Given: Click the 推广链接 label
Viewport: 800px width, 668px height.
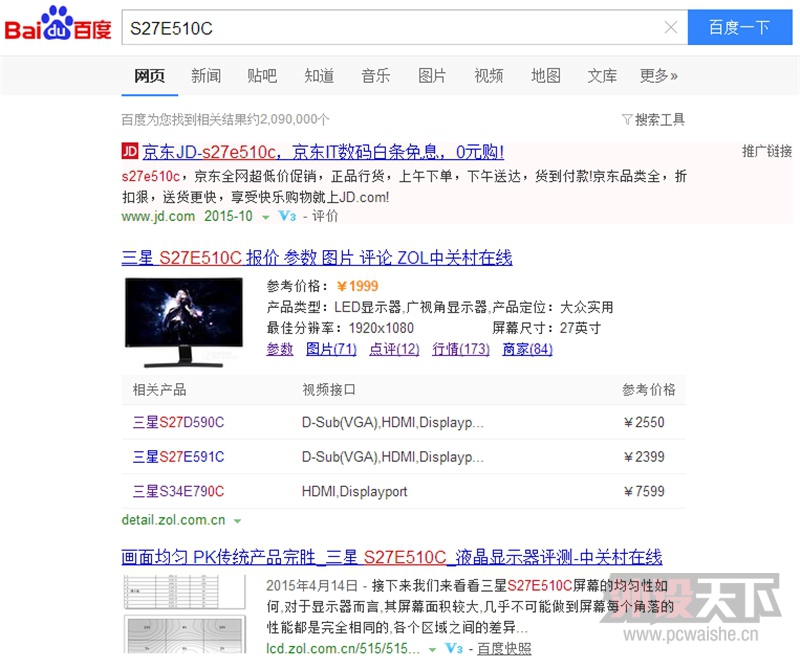Looking at the screenshot, I should click(x=767, y=151).
